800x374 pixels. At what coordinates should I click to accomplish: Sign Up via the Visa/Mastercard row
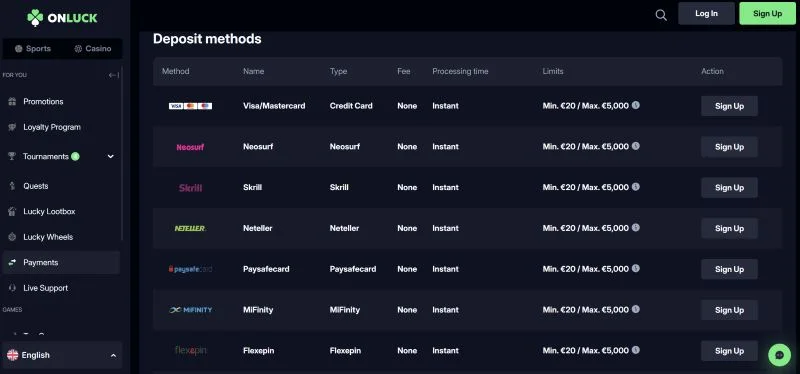(x=729, y=106)
